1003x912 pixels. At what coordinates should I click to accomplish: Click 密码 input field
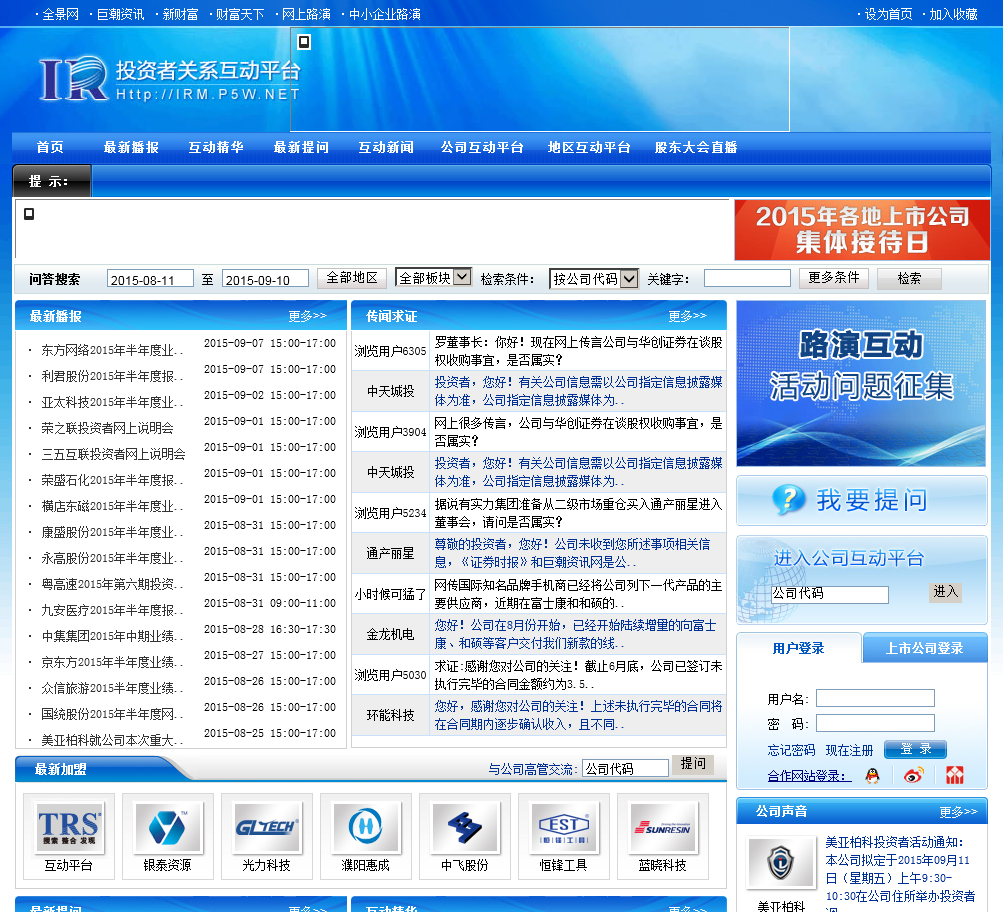(x=875, y=723)
